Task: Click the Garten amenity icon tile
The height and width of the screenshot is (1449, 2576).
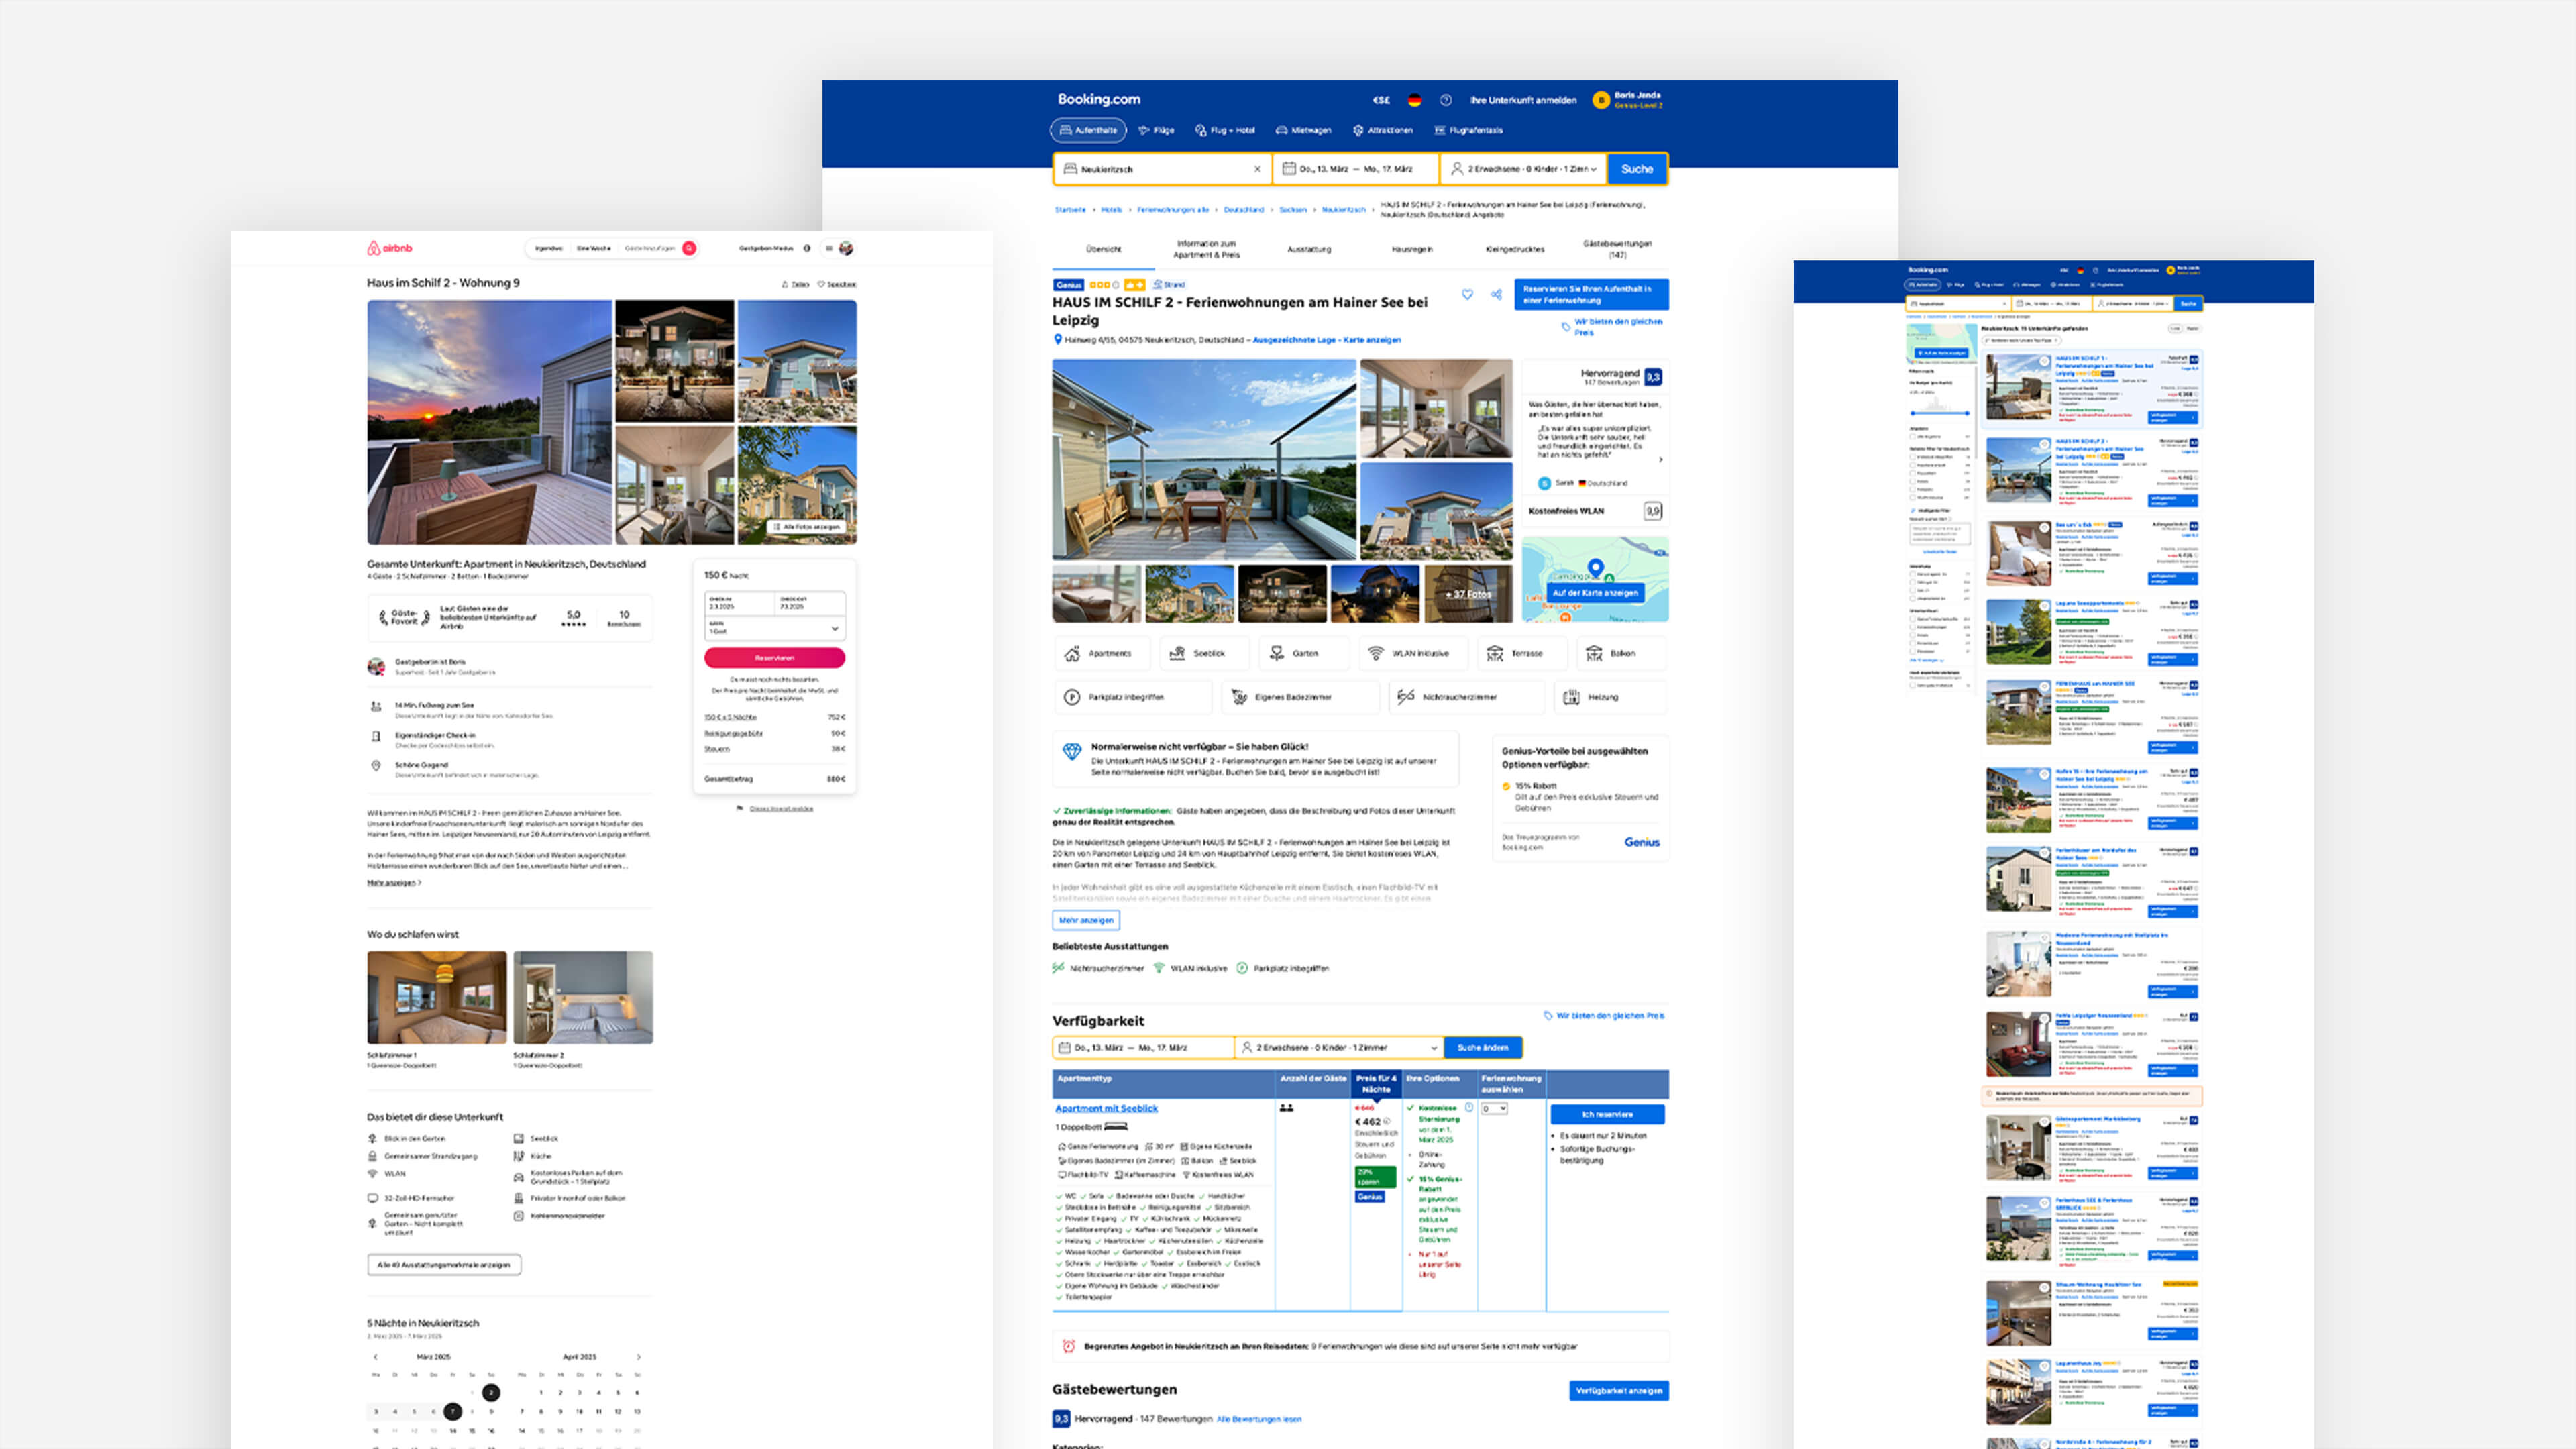Action: 1302,653
